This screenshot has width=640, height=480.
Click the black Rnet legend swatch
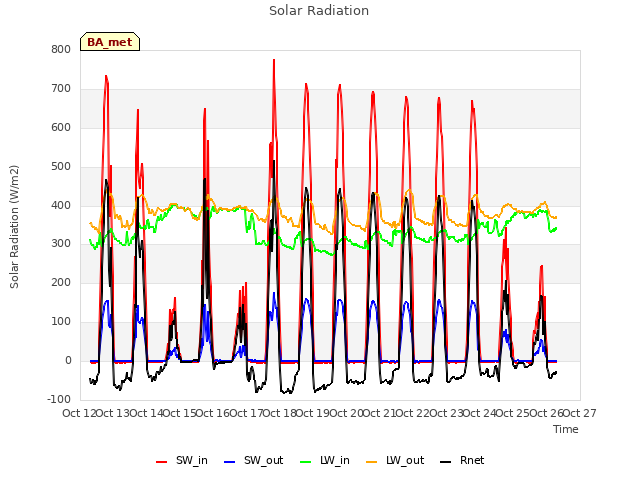click(446, 462)
